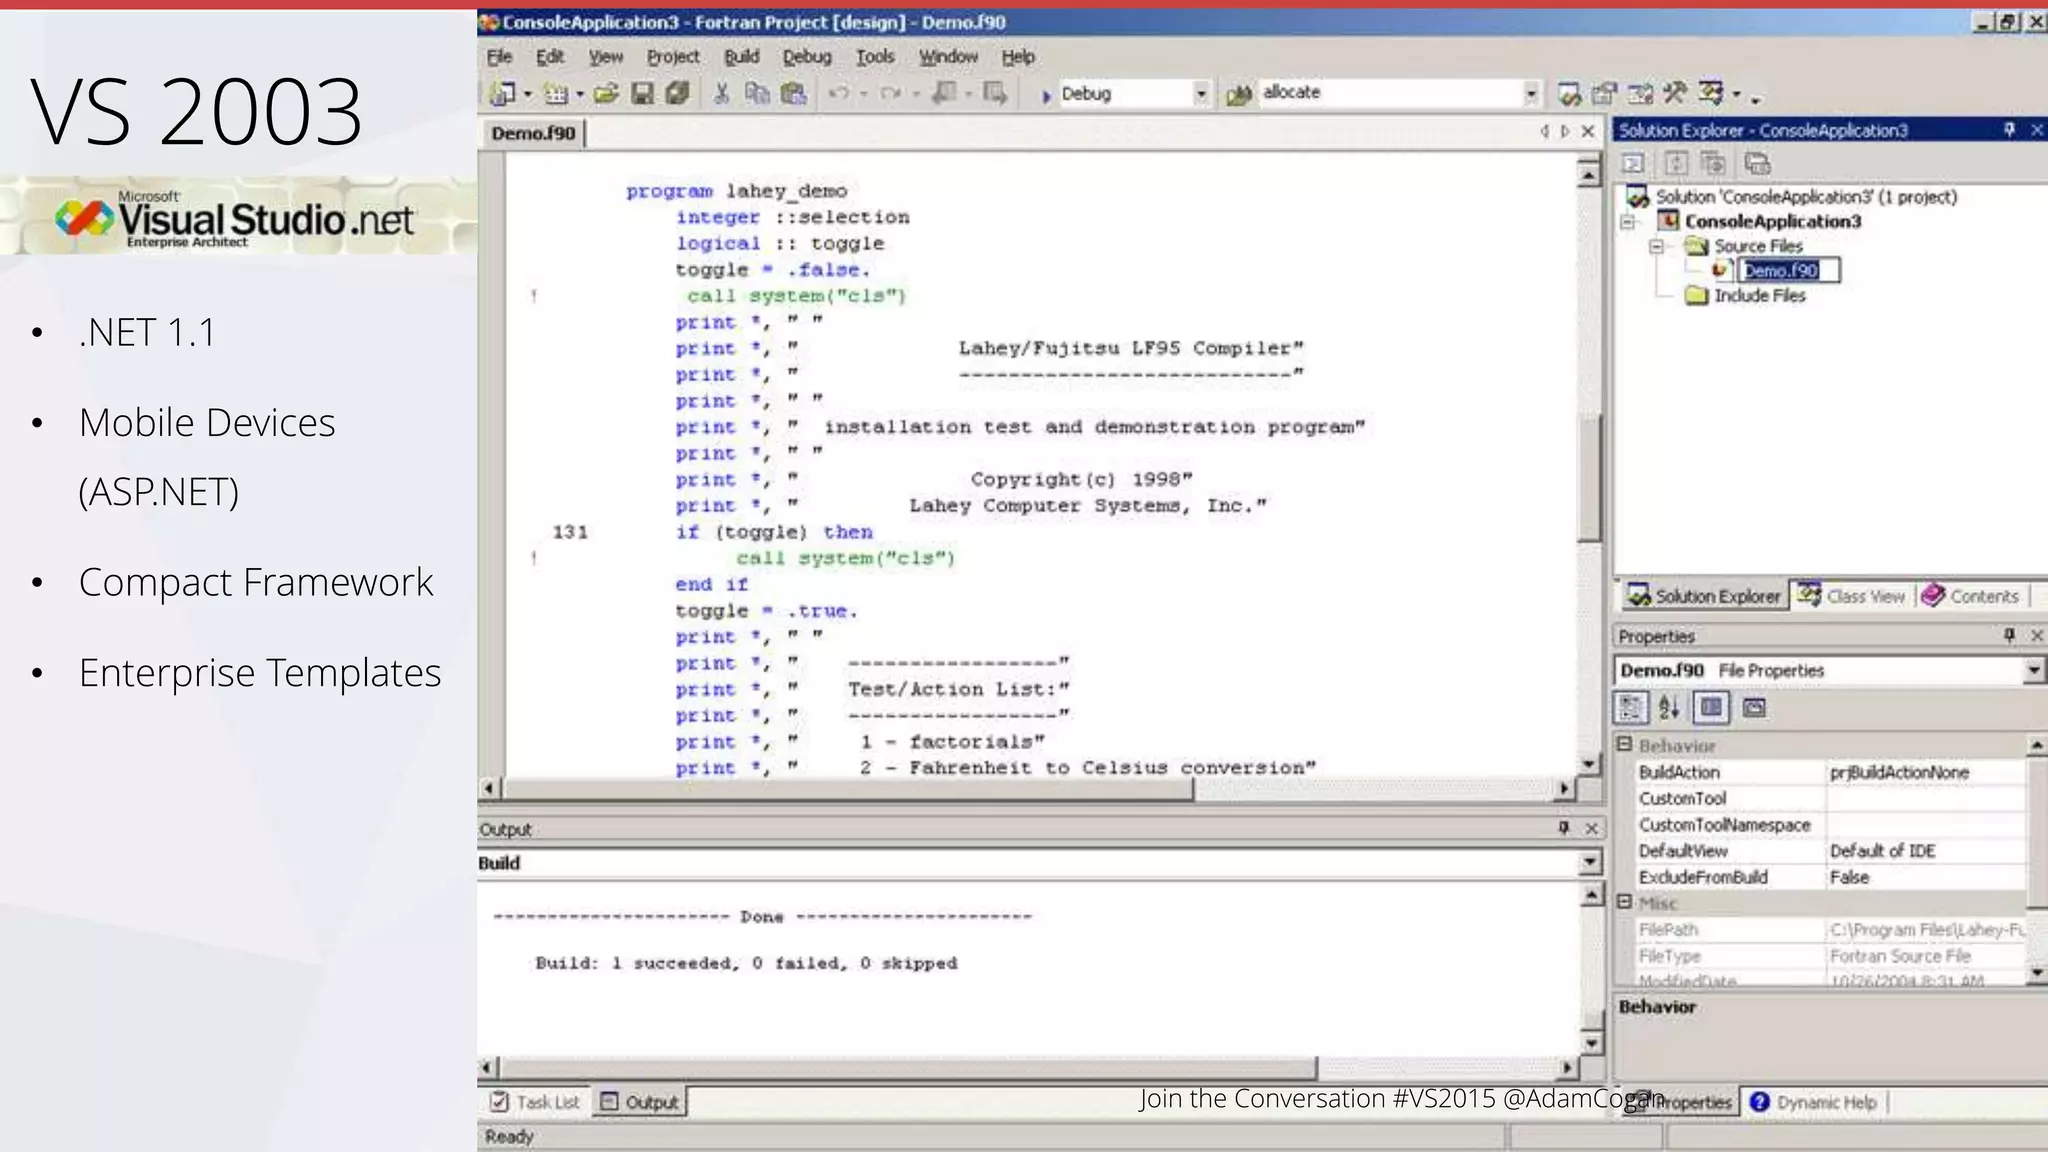Open the Build menu
Screen dimensions: 2048x1152
pos(742,57)
